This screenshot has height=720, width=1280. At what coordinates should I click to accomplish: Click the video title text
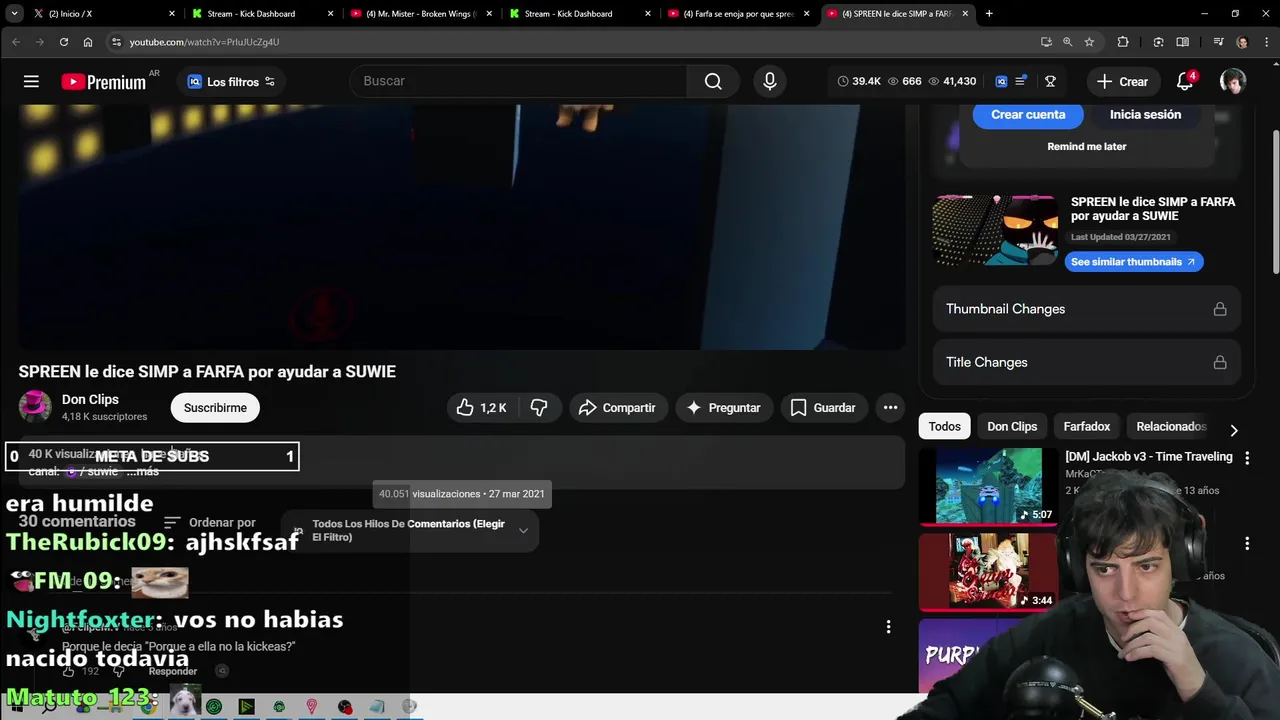(x=207, y=372)
